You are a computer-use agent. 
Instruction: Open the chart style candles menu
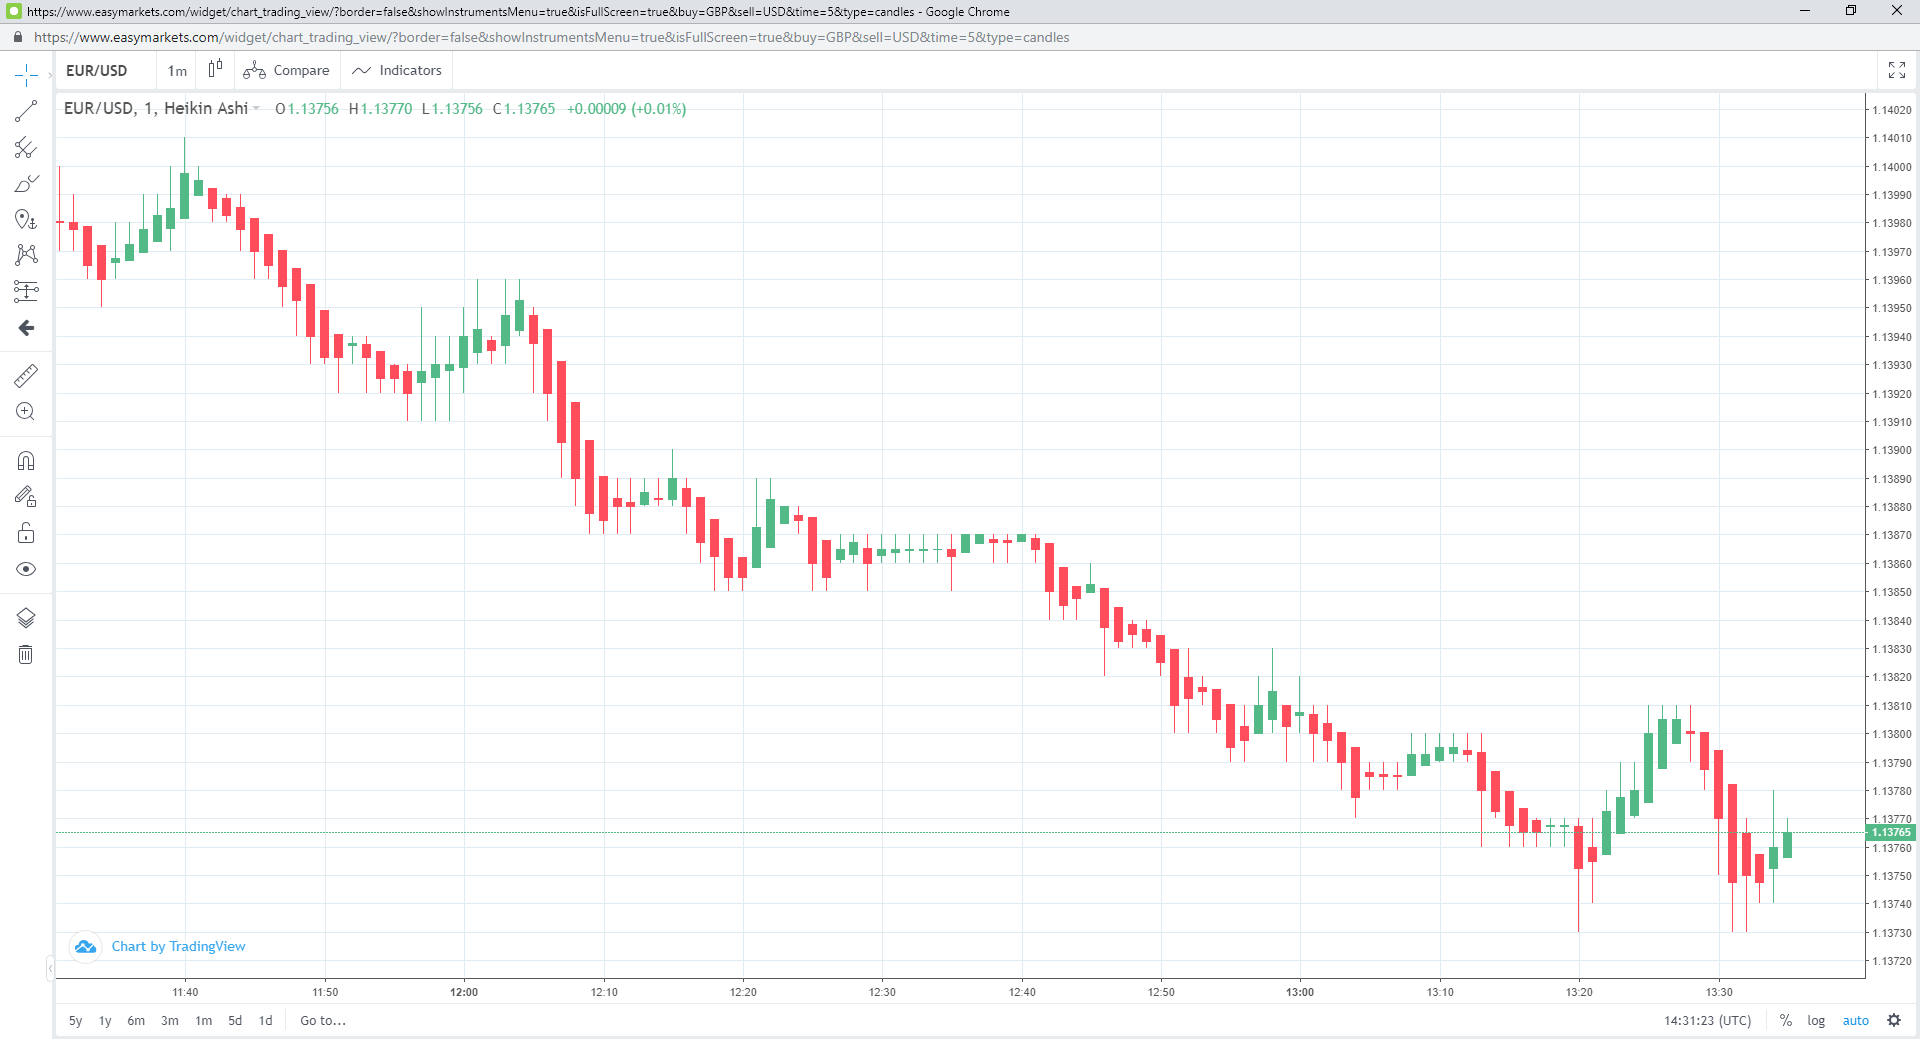(215, 70)
